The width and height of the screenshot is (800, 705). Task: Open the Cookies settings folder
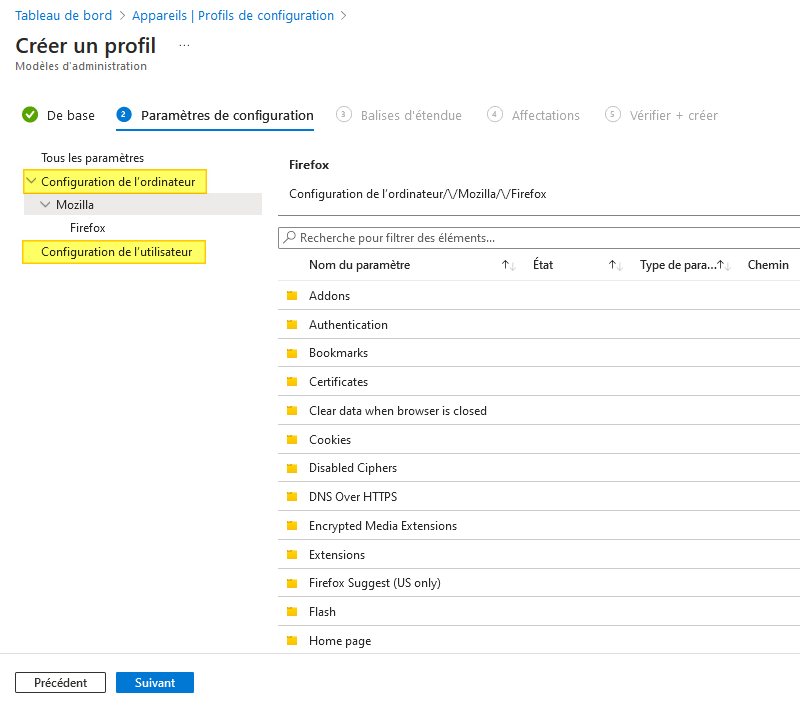click(x=291, y=439)
